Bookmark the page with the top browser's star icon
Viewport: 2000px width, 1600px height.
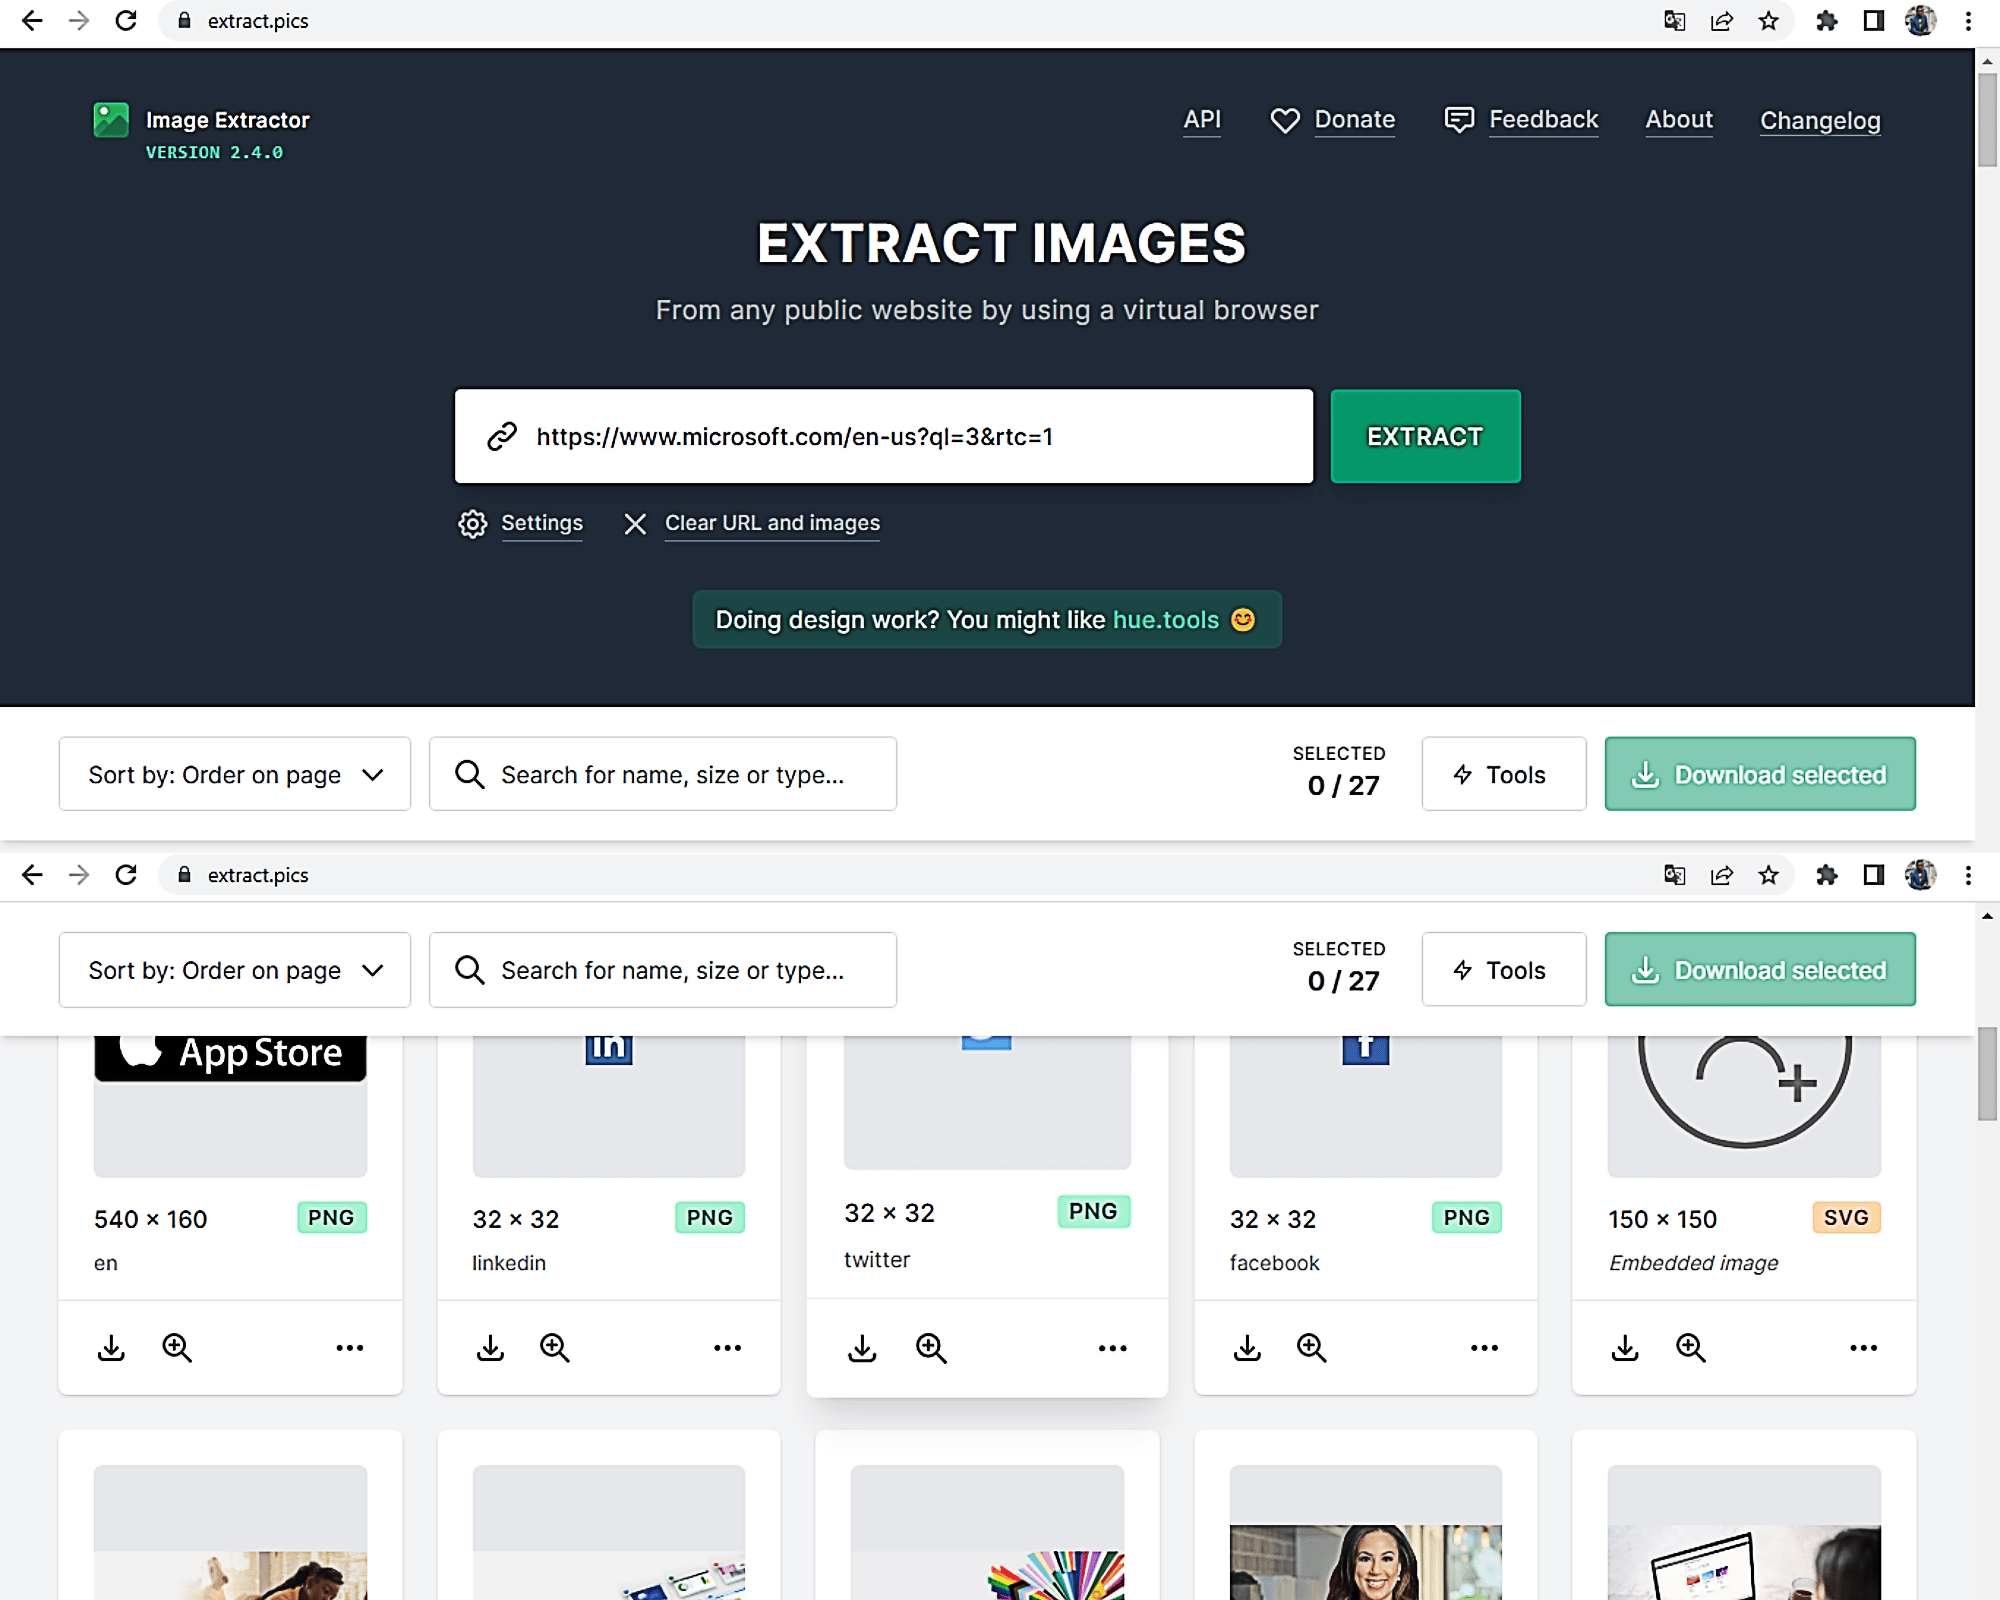[1769, 21]
